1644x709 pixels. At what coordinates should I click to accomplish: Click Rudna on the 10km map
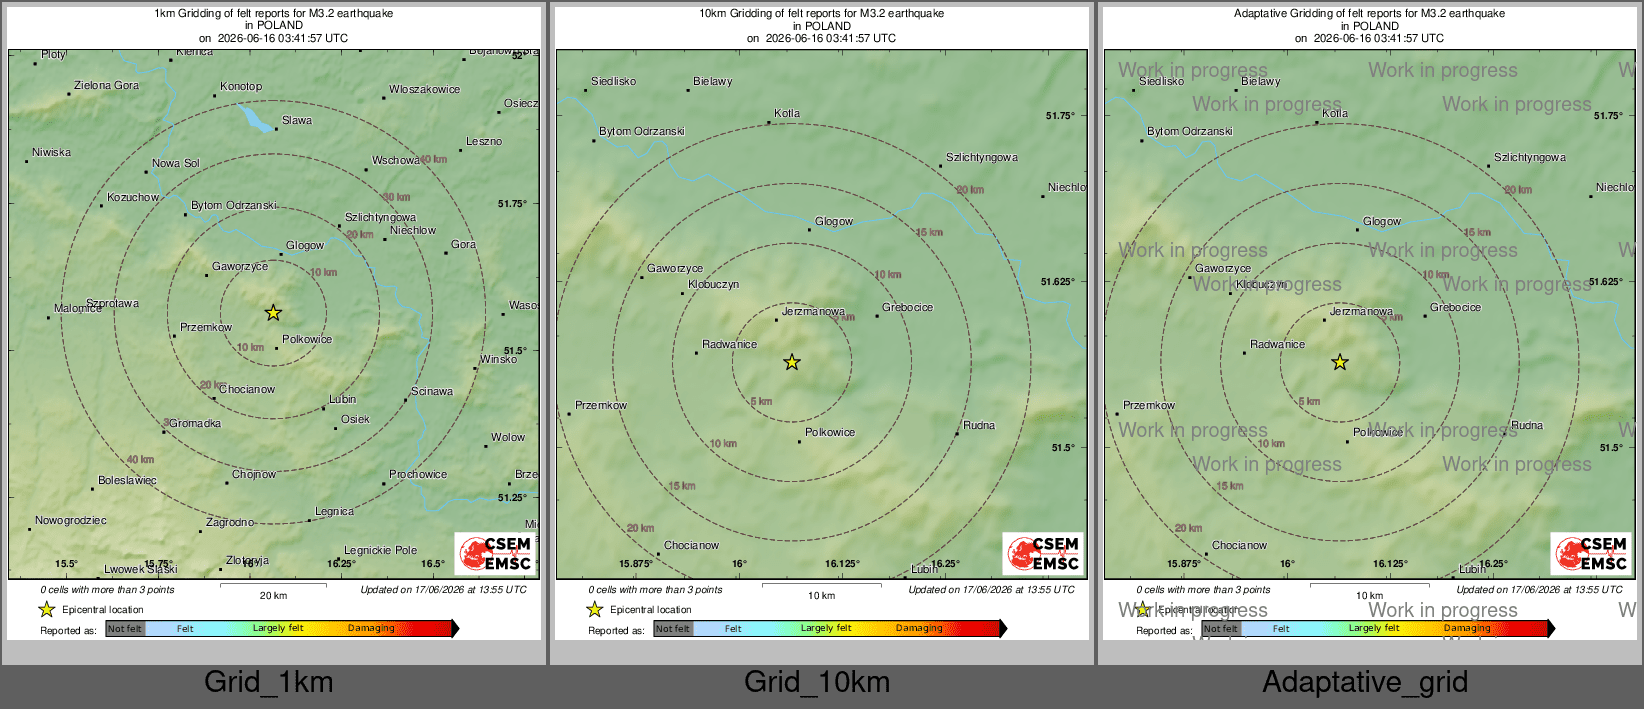coord(979,426)
